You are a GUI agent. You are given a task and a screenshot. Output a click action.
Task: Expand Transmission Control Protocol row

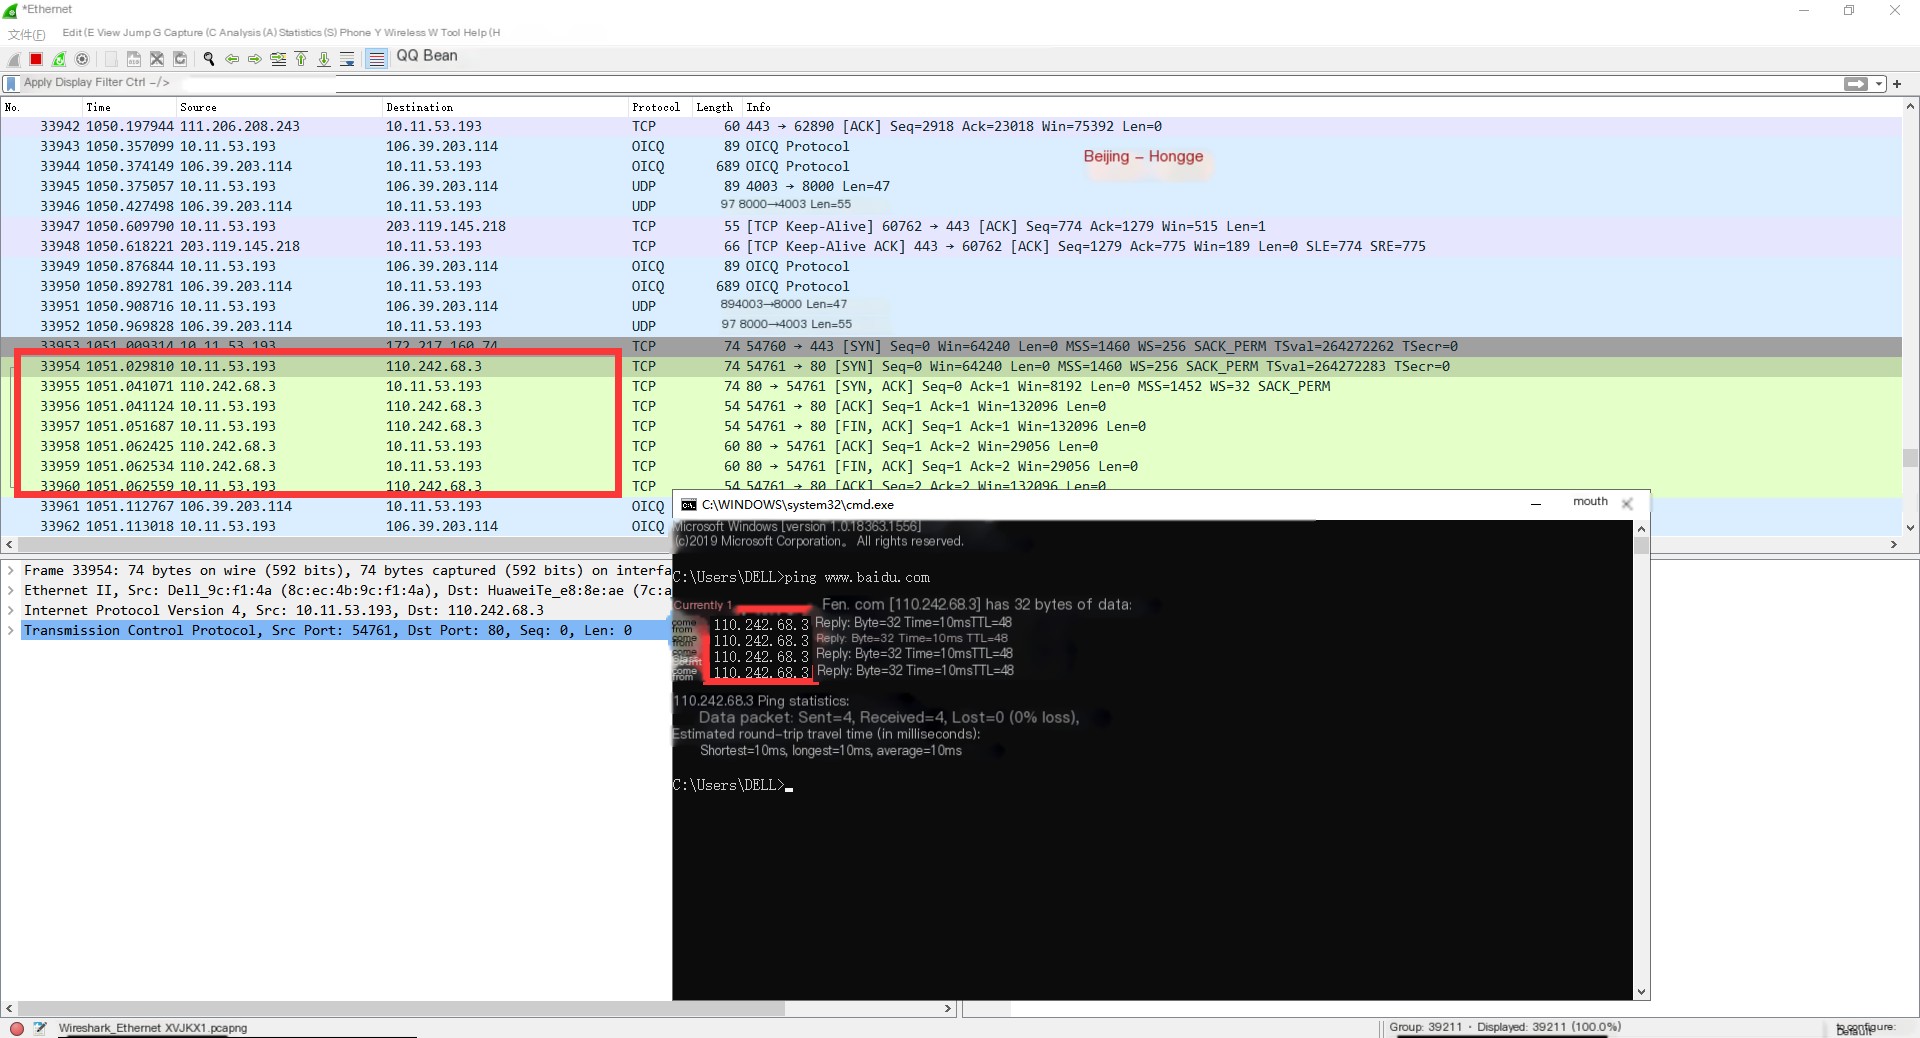11,630
